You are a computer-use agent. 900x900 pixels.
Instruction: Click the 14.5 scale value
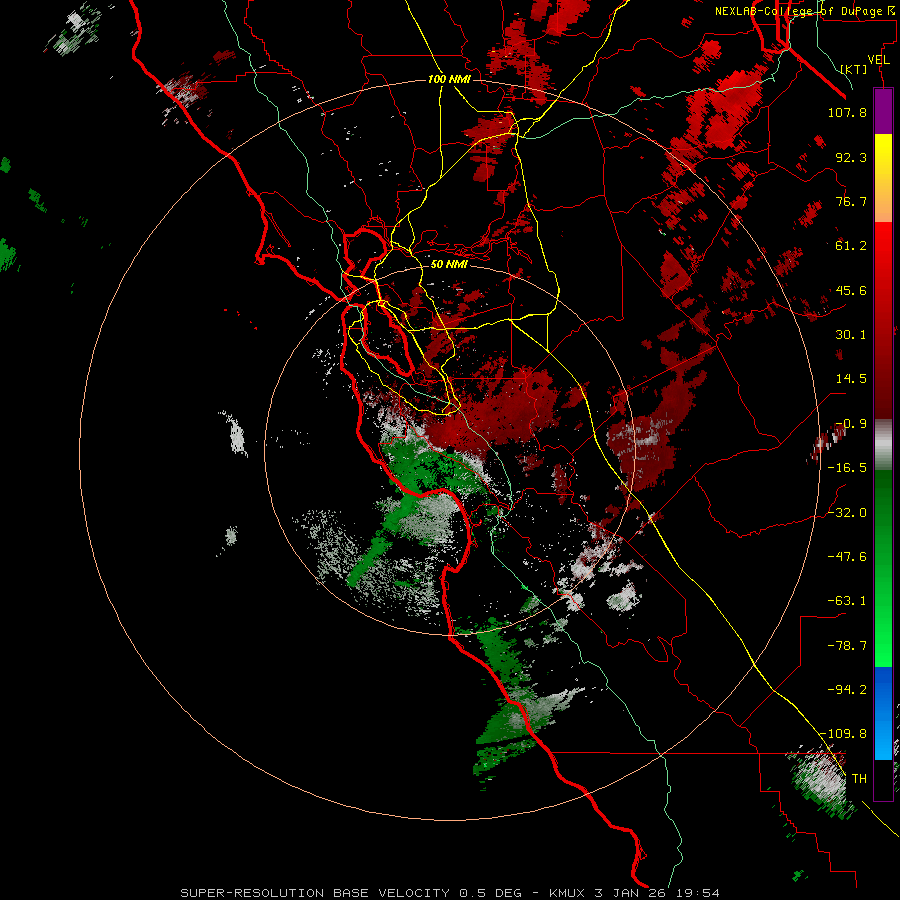click(x=851, y=379)
